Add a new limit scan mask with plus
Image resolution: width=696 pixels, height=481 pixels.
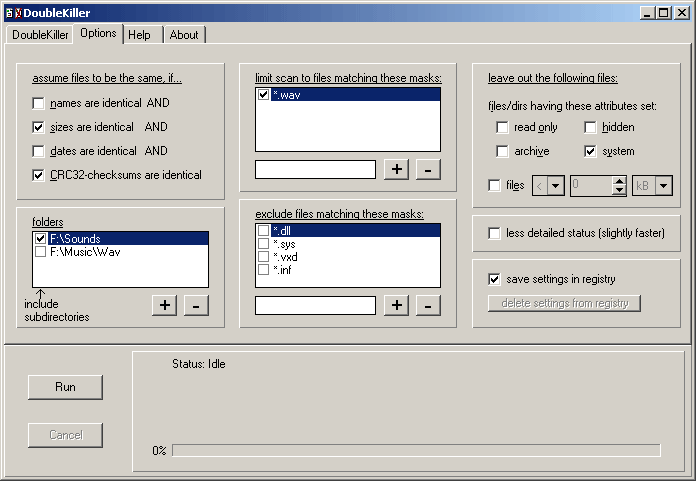pyautogui.click(x=396, y=170)
